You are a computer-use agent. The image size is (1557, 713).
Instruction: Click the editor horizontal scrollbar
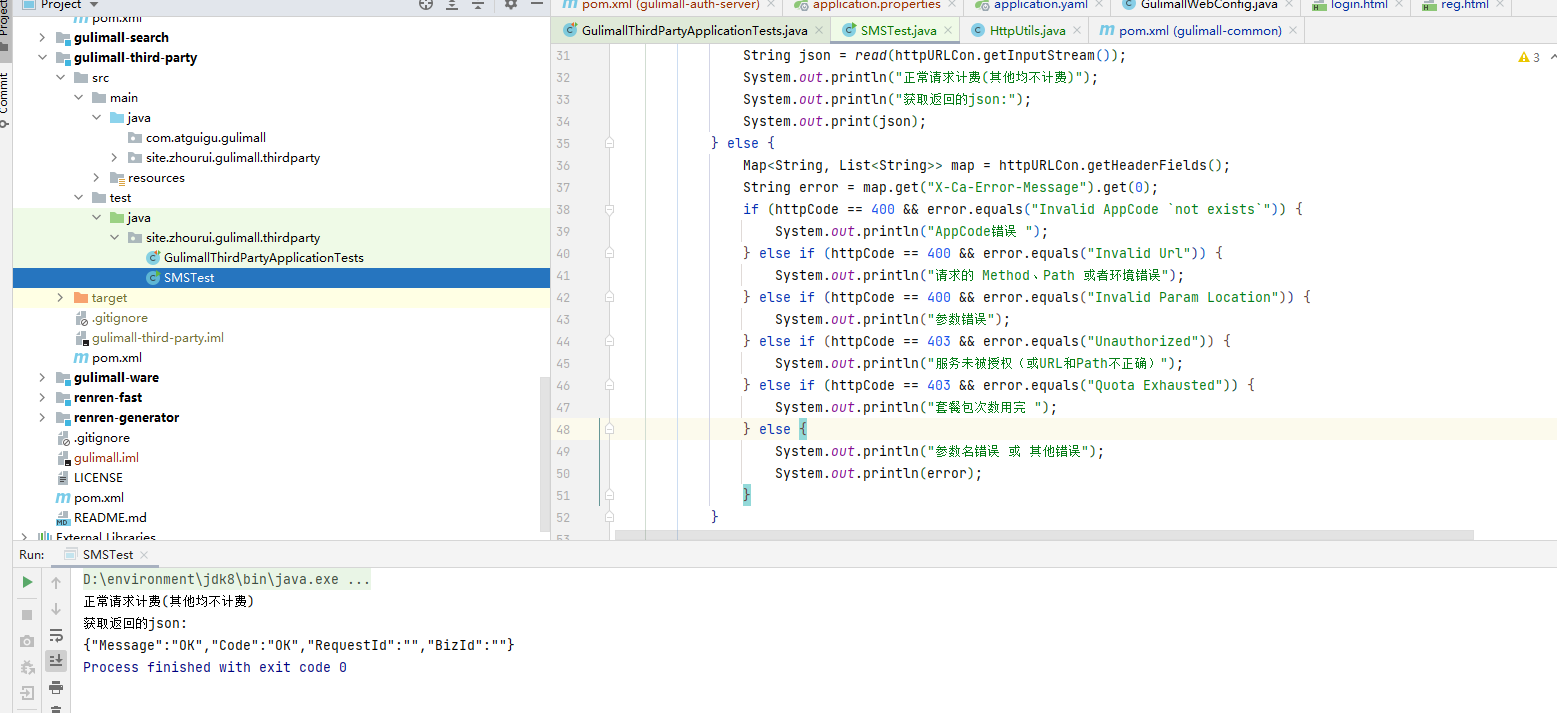1044,535
